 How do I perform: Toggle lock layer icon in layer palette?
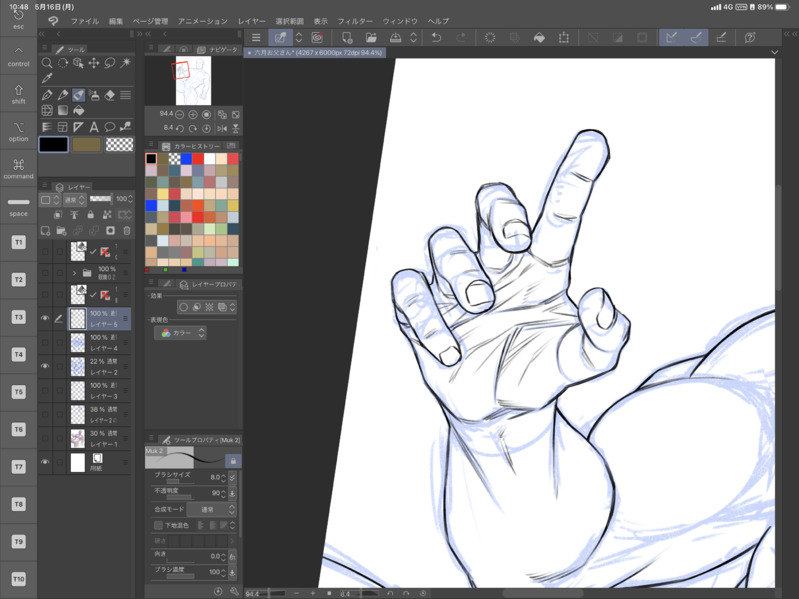coord(91,215)
